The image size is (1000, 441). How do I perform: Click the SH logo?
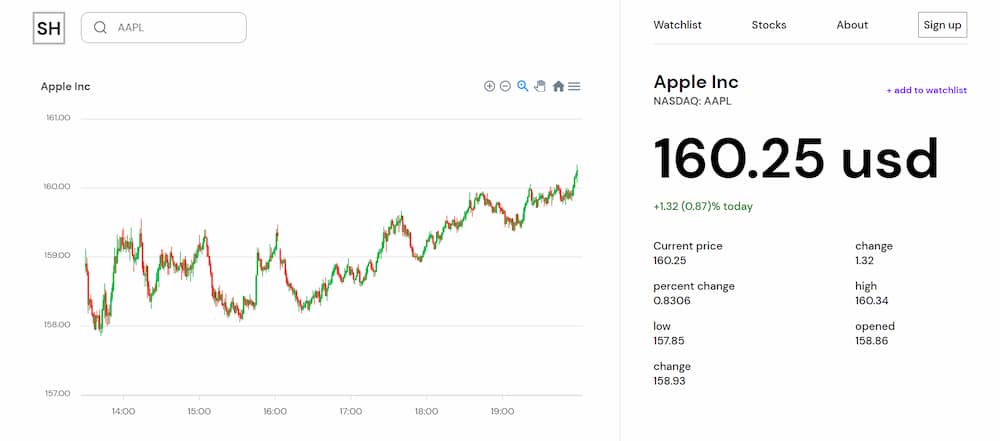click(x=49, y=28)
